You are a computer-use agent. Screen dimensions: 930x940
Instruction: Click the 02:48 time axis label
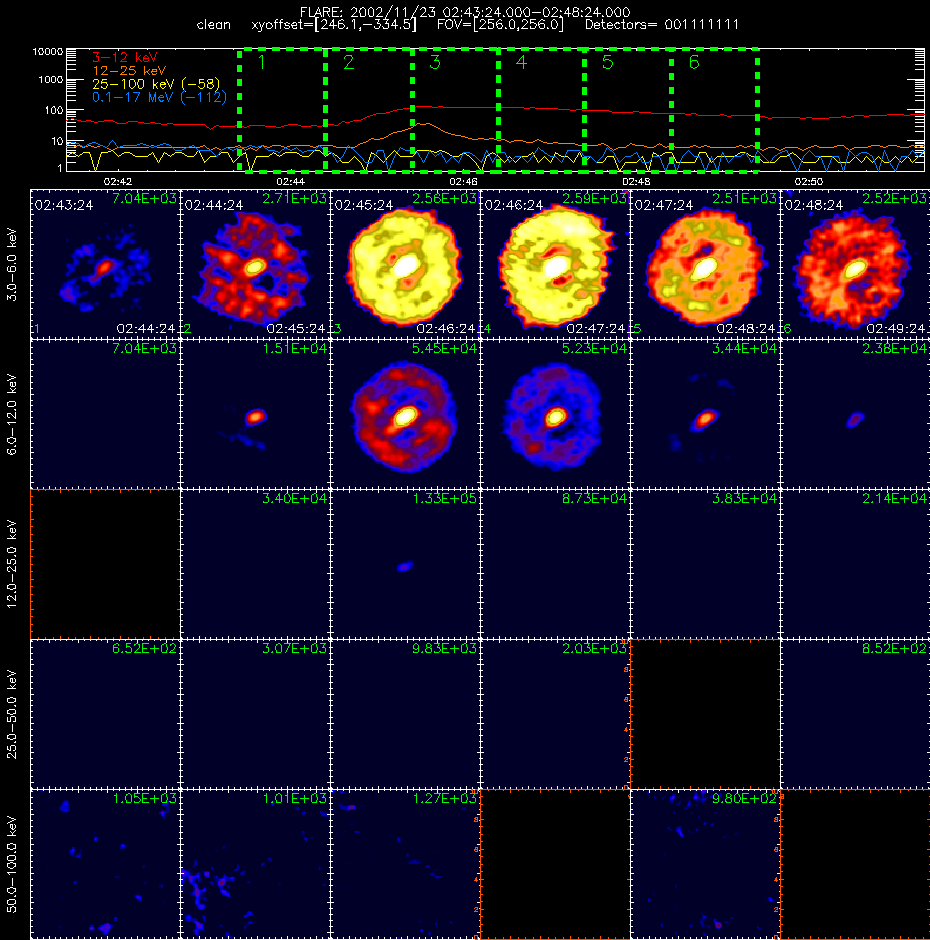(636, 181)
